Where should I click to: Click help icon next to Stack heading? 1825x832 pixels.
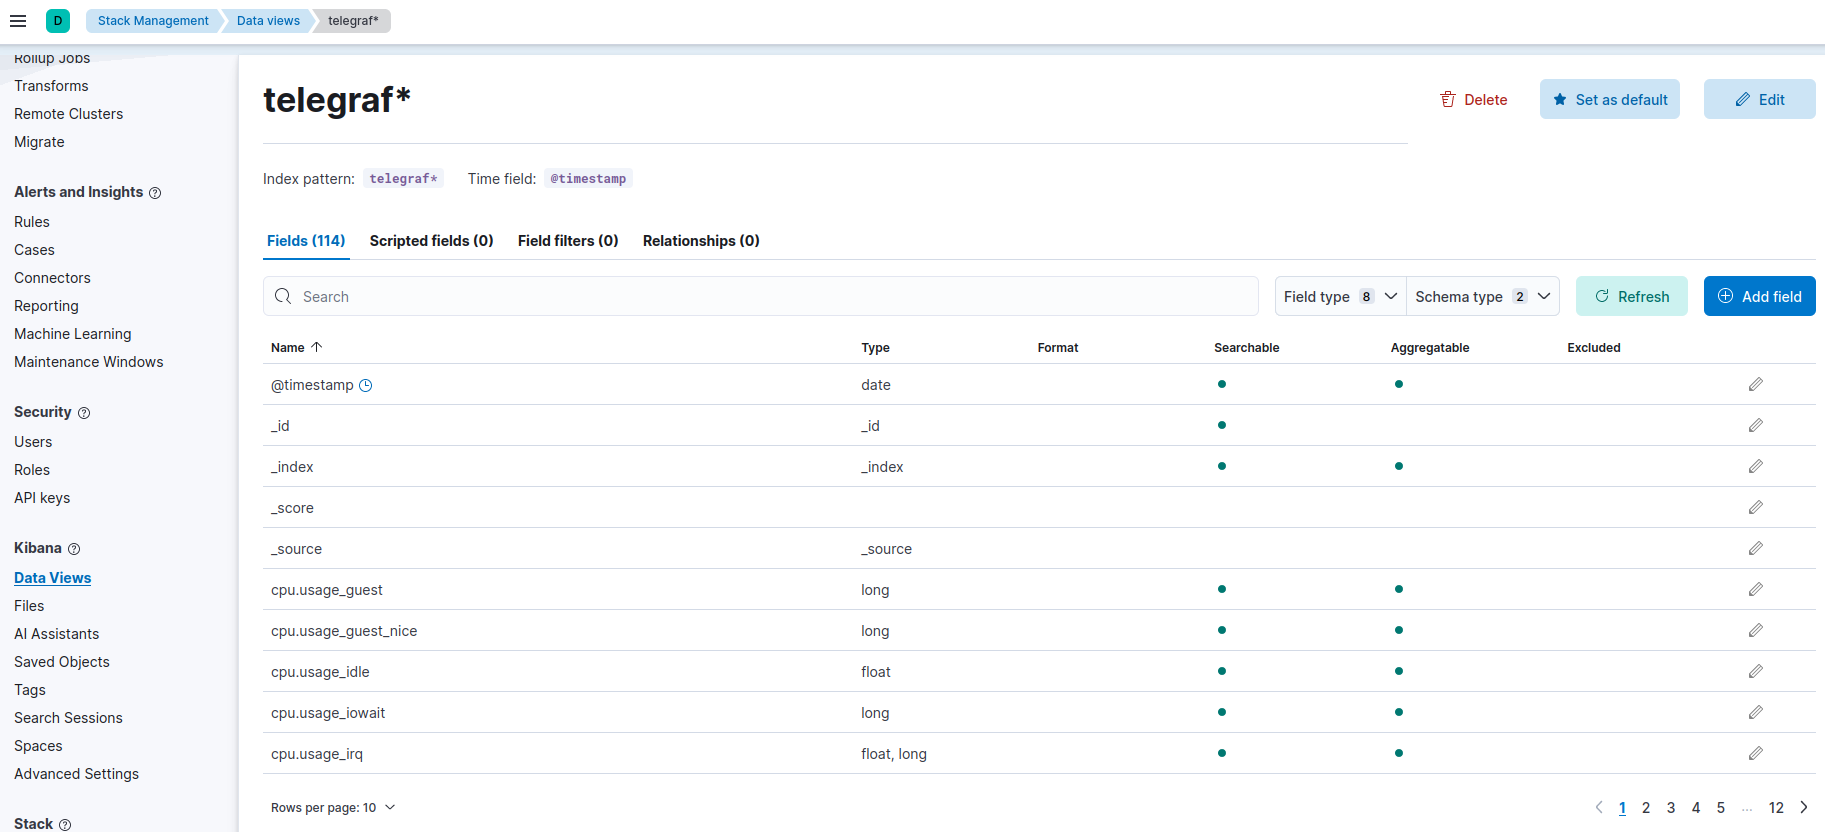(65, 825)
